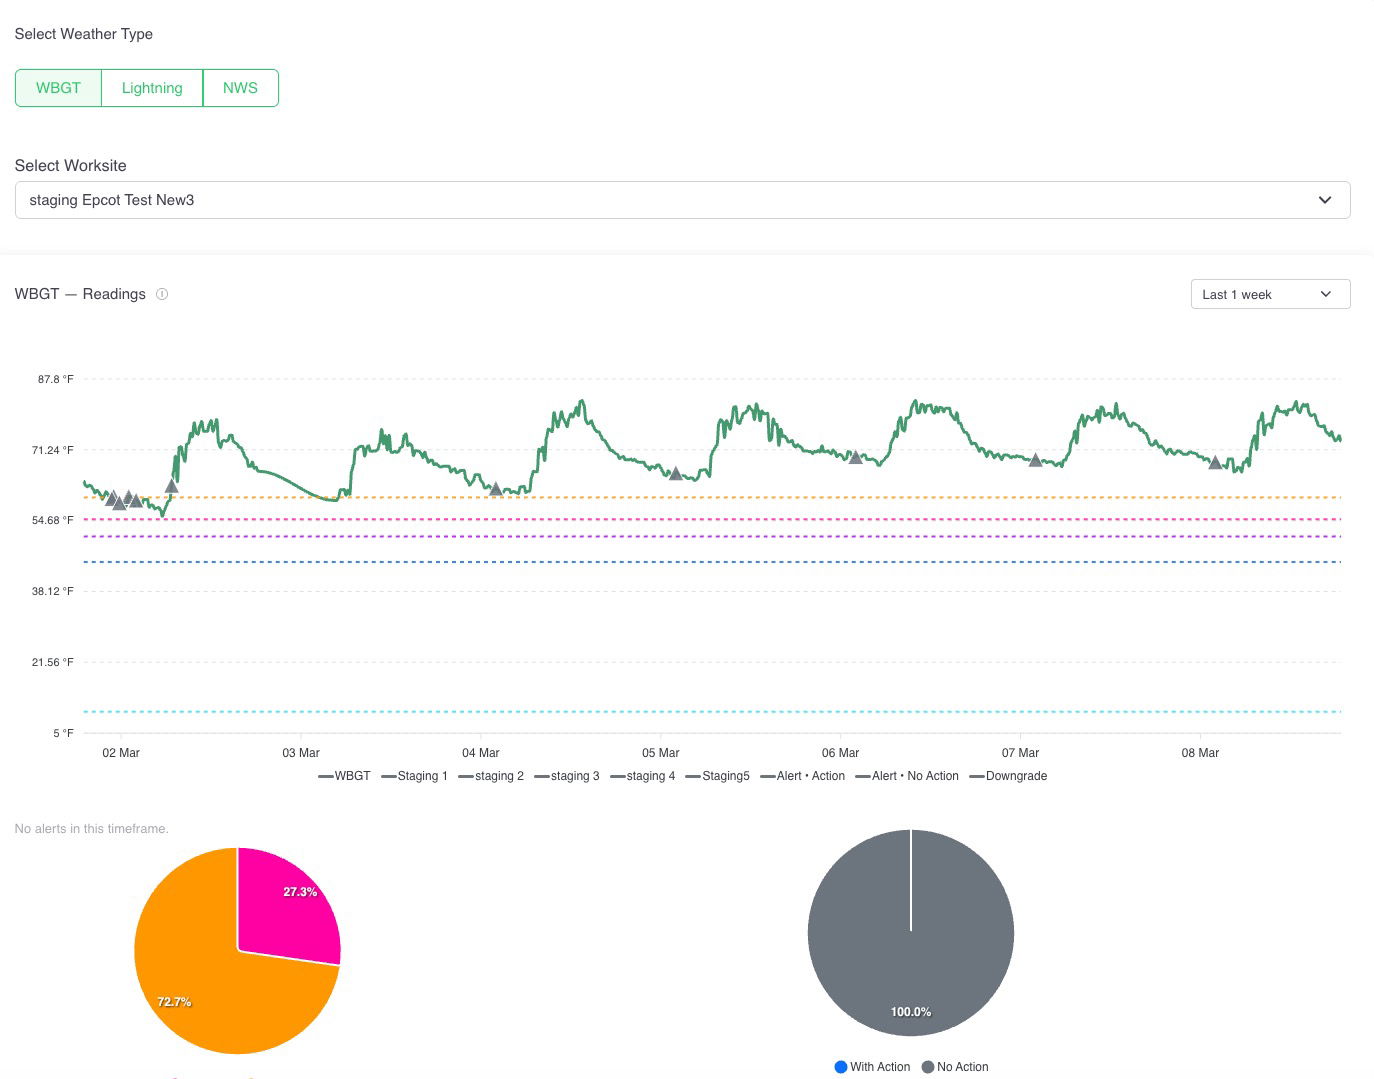Viewport: 1374px width, 1079px height.
Task: Click the alert triangle marker near 07 Mar
Action: click(1035, 461)
